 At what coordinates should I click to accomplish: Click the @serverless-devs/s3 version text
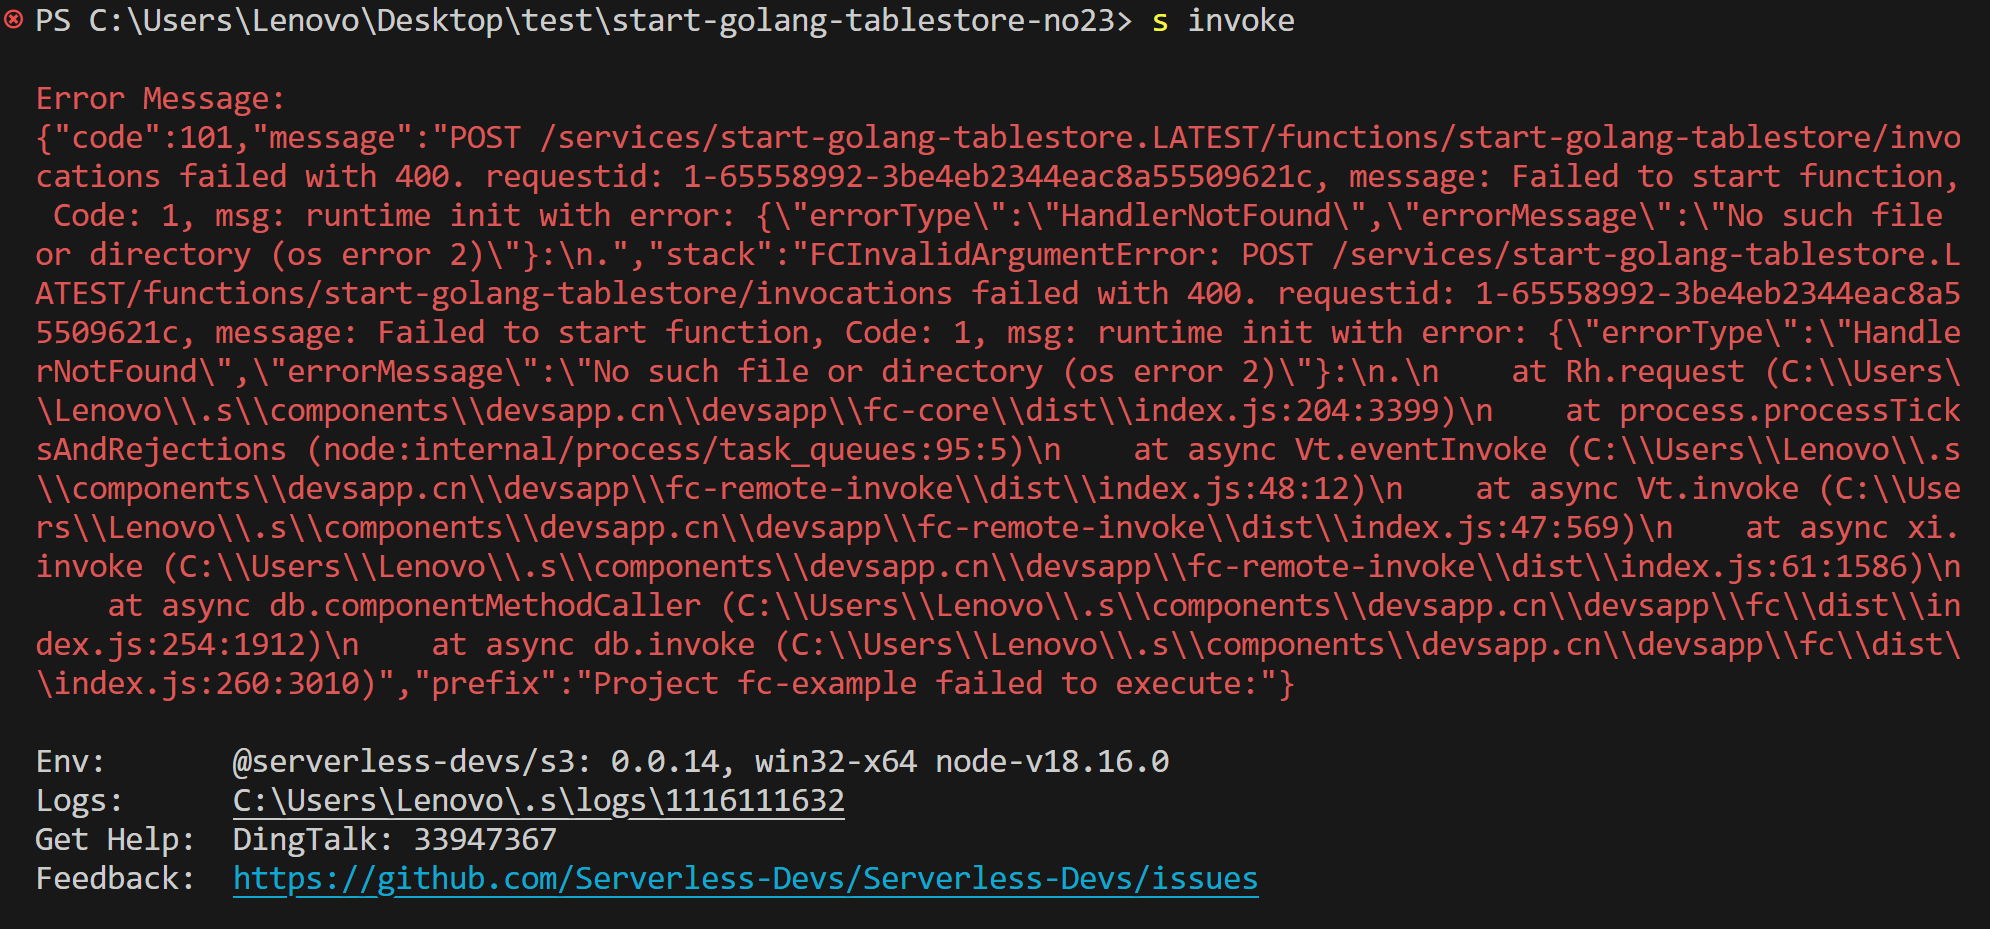476,762
